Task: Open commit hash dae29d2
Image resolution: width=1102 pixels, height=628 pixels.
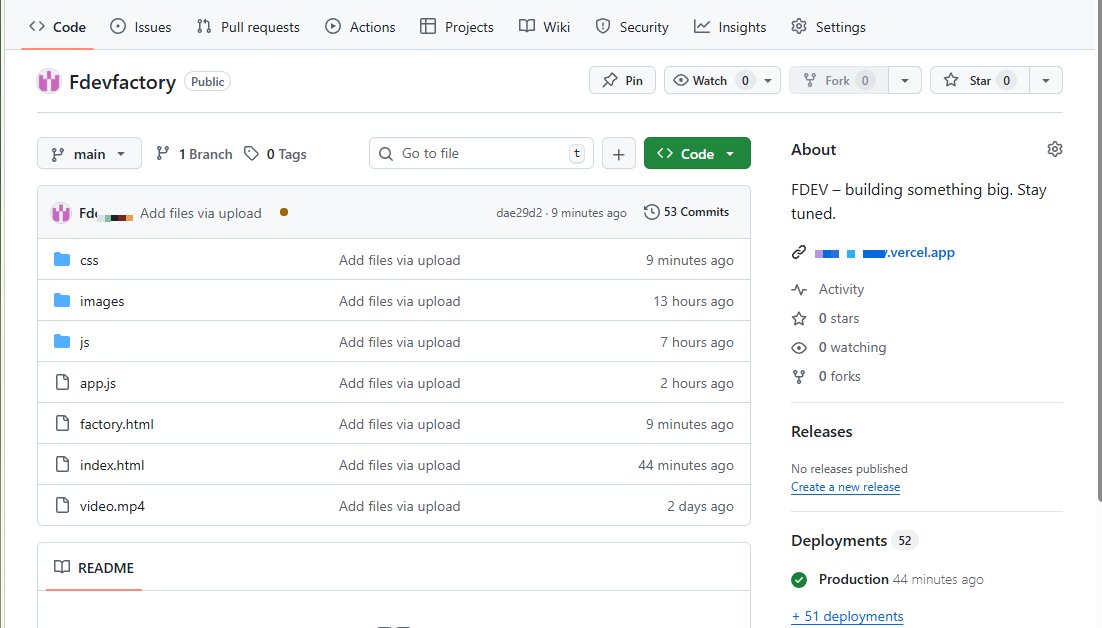Action: coord(519,213)
